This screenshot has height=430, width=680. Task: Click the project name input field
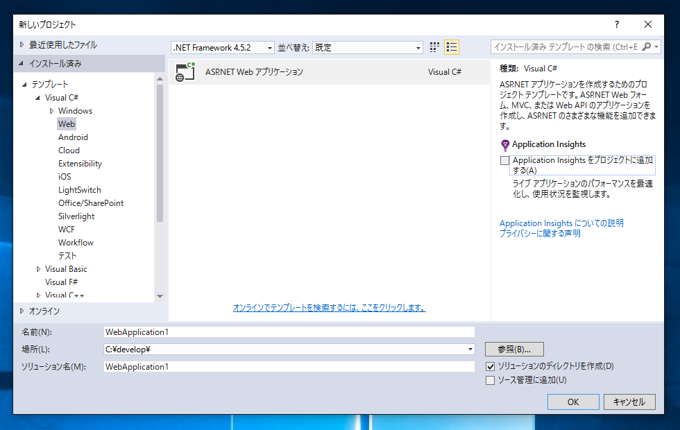289,332
